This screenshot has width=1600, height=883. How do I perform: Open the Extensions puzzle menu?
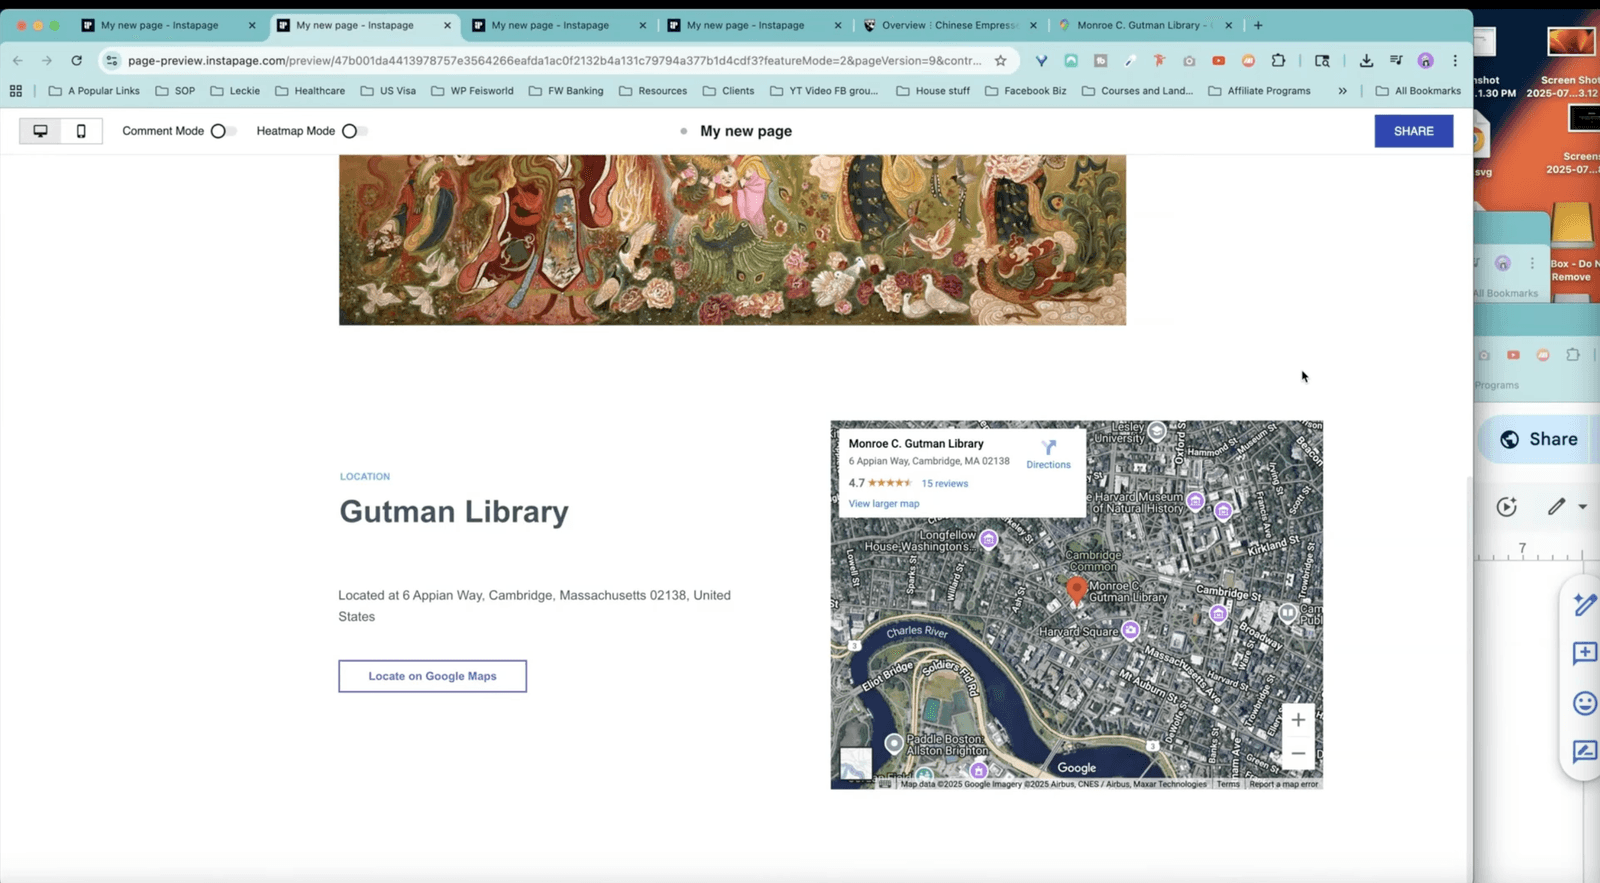pos(1278,61)
